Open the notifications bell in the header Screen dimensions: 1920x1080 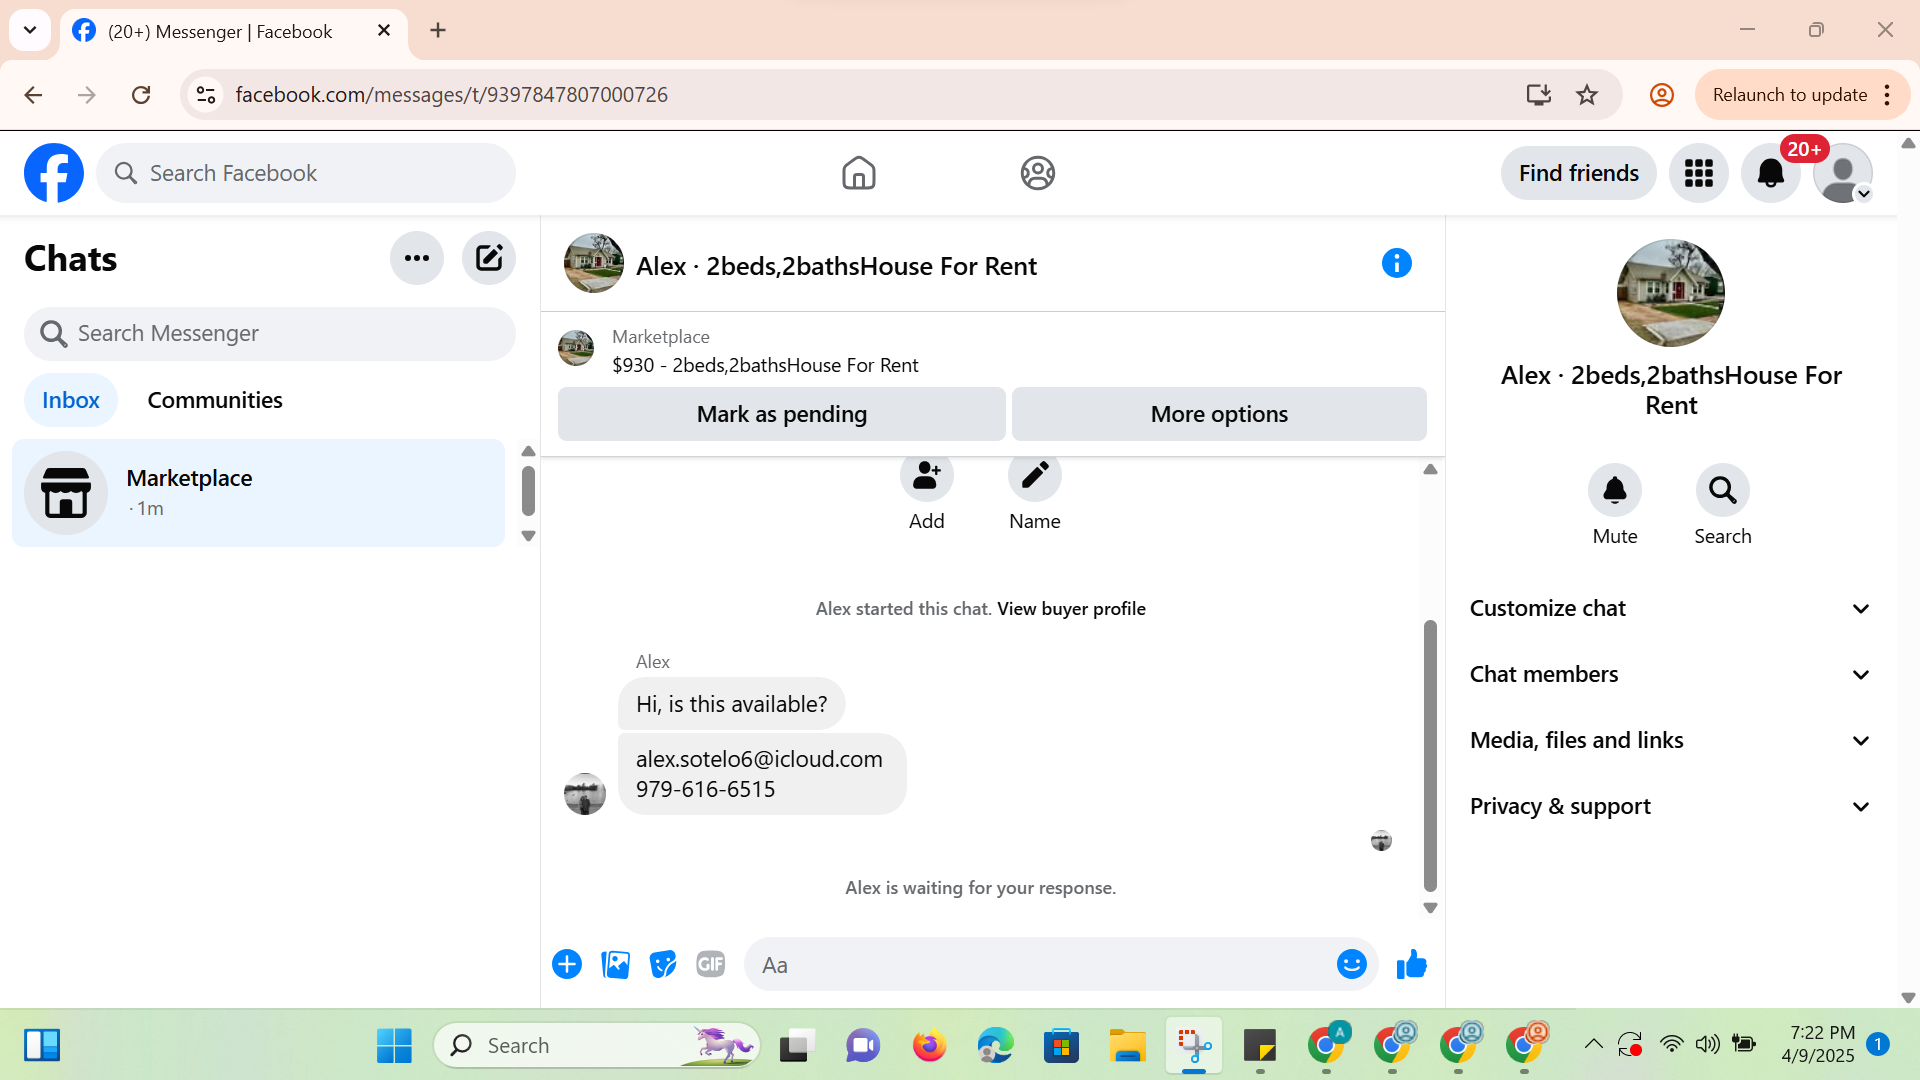coord(1771,173)
